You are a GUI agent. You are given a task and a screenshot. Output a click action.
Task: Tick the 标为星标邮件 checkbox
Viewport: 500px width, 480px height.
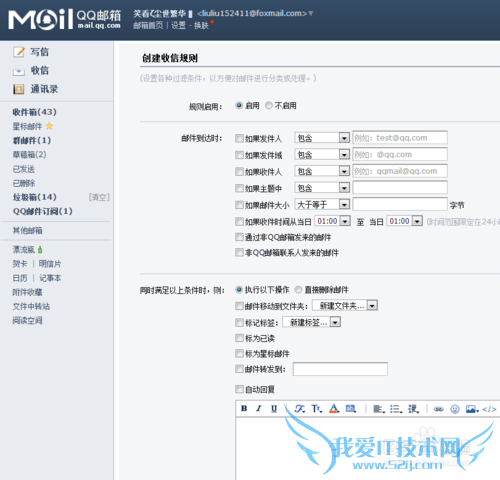[x=239, y=353]
